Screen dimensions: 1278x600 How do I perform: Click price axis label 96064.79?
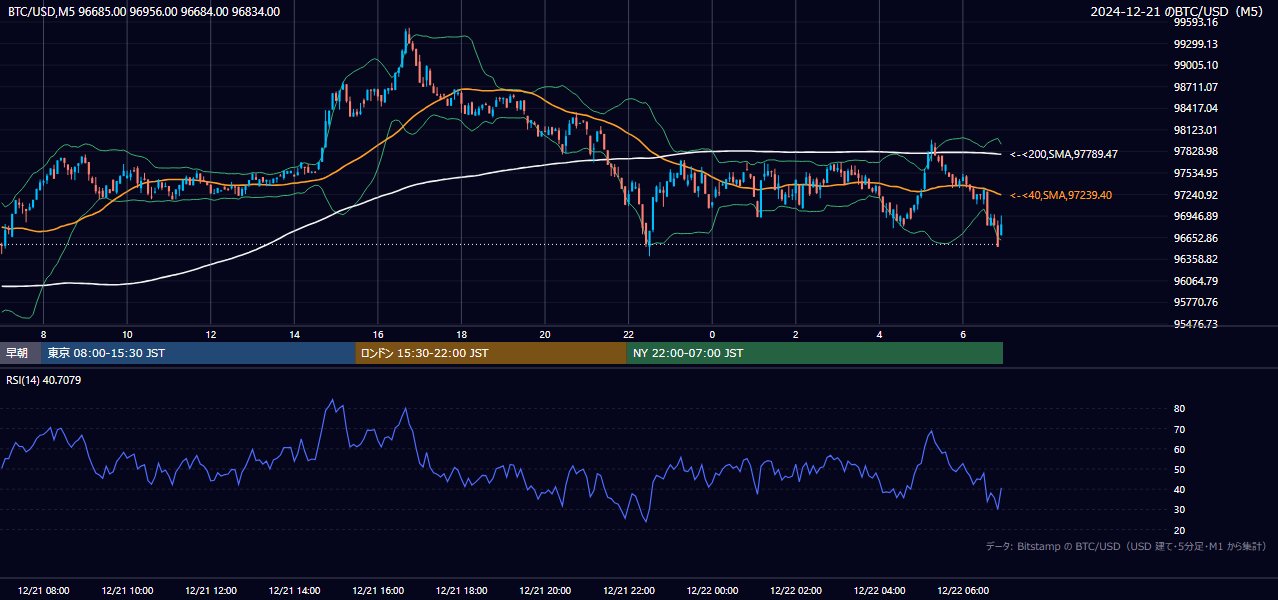pyautogui.click(x=1195, y=281)
